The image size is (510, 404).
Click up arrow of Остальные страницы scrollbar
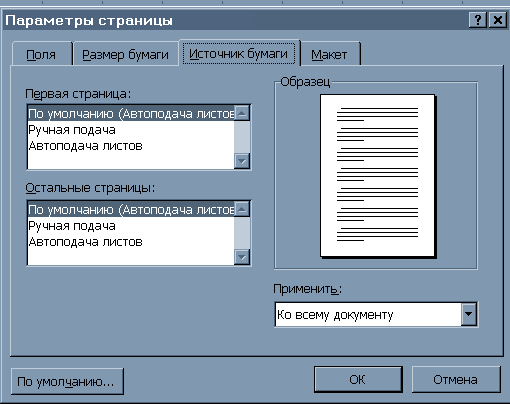click(242, 209)
